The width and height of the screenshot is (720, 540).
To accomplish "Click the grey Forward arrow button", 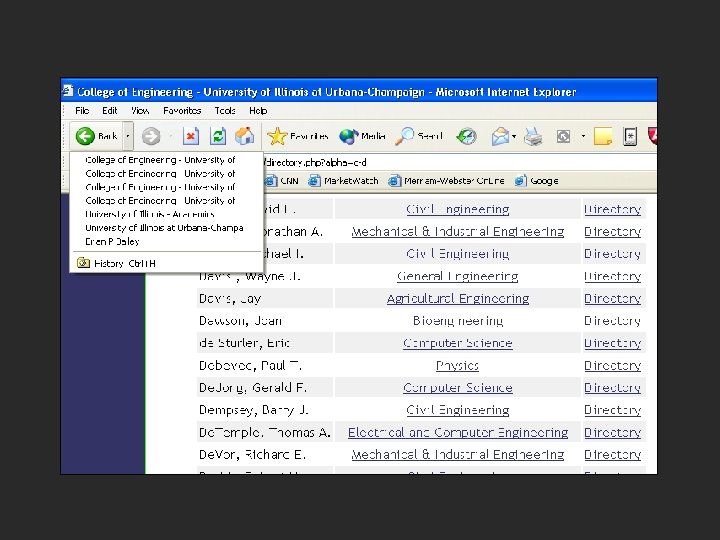I will (151, 136).
